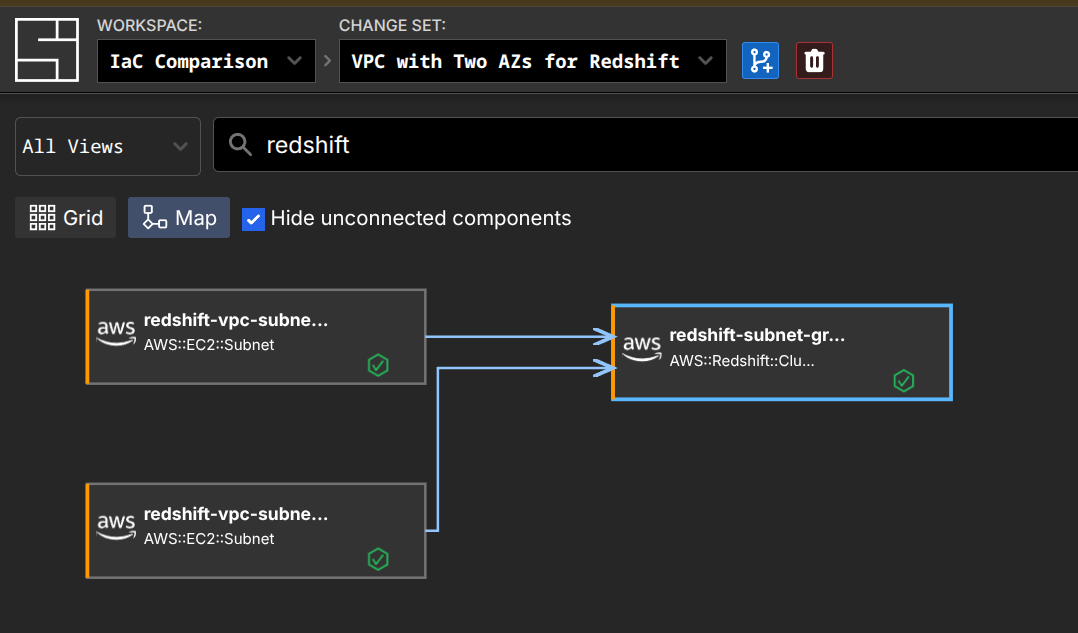Open the All Views dropdown
This screenshot has height=633, width=1078.
pyautogui.click(x=107, y=146)
